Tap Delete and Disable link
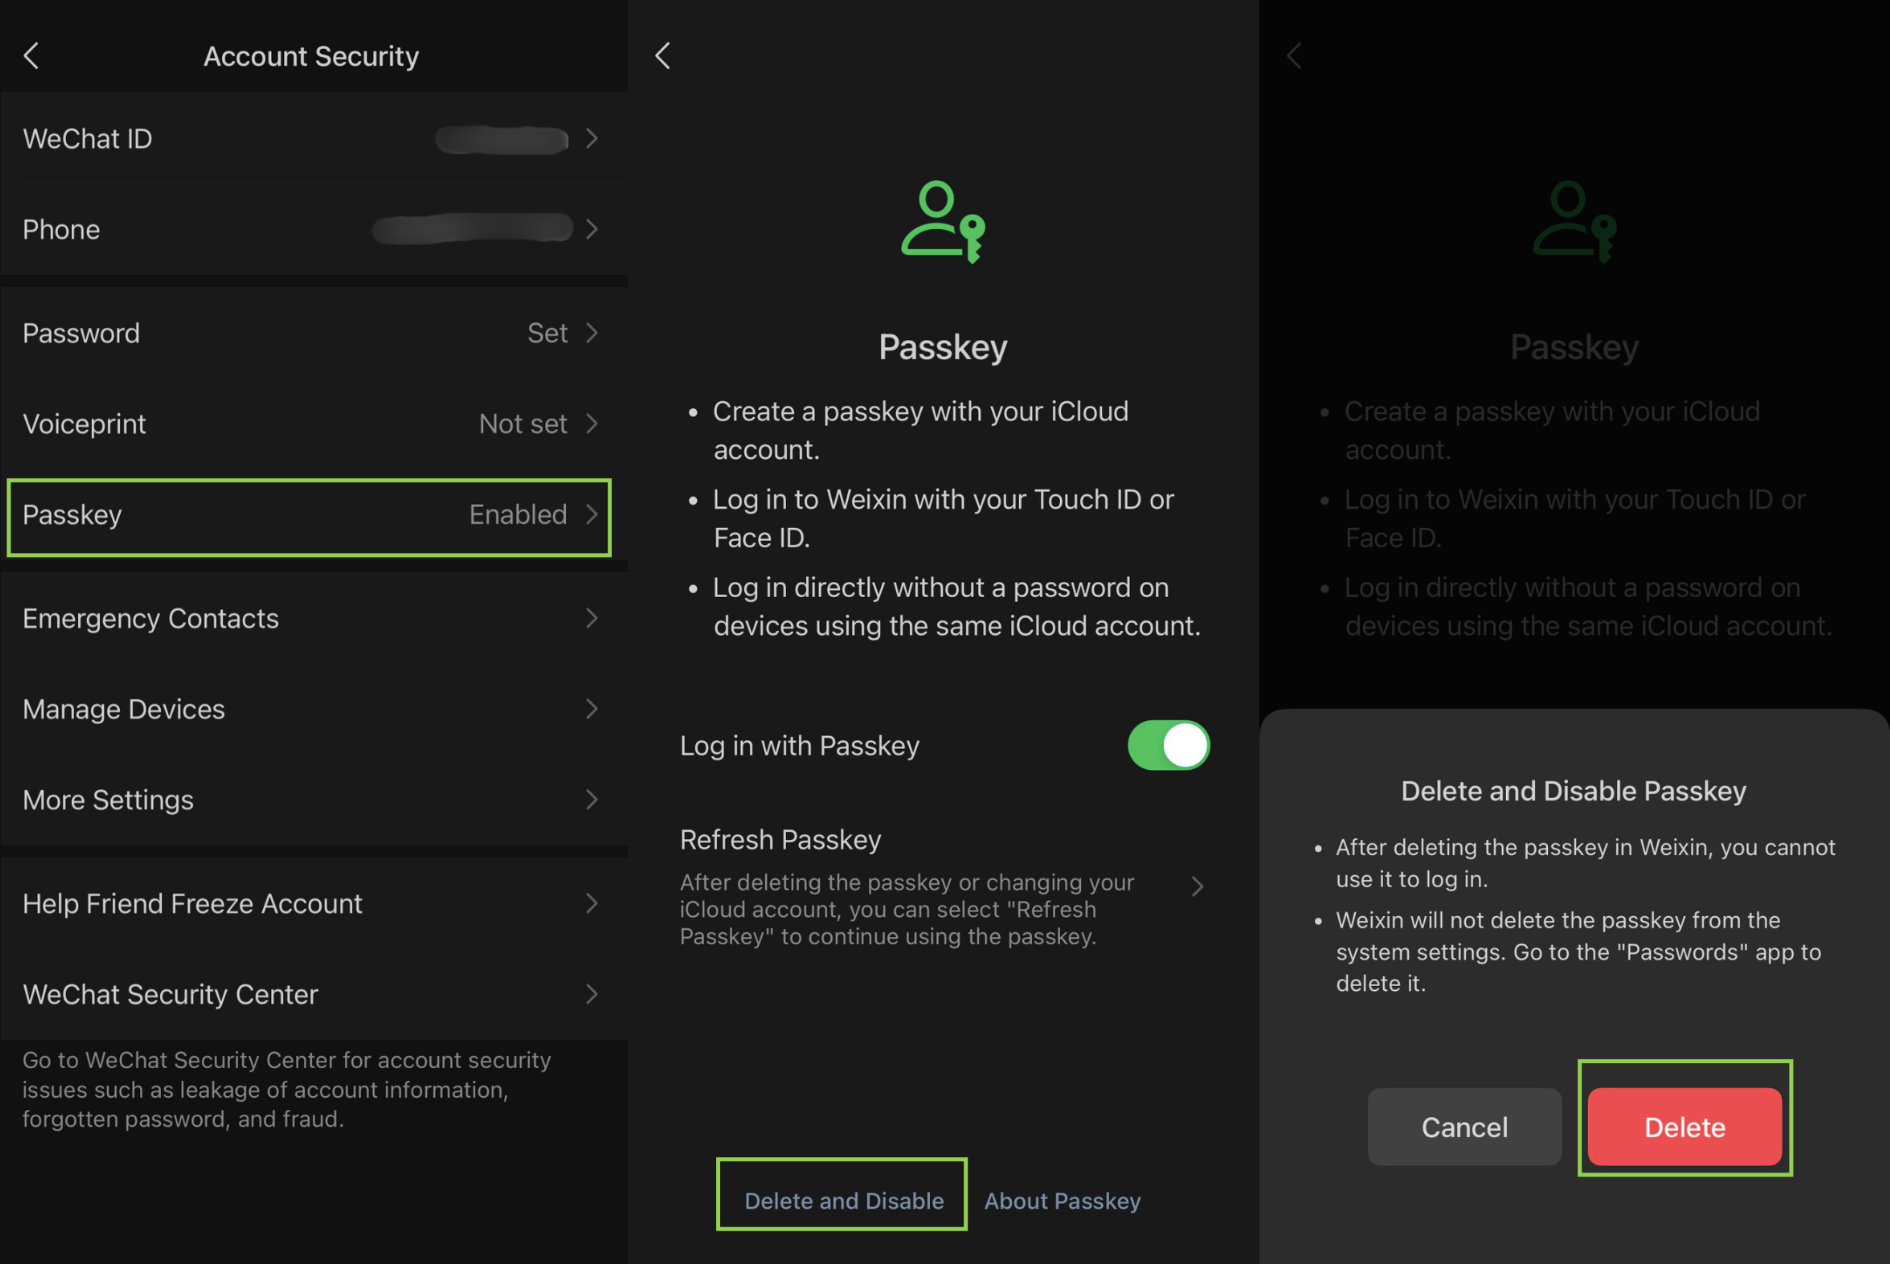The image size is (1890, 1264). point(843,1201)
